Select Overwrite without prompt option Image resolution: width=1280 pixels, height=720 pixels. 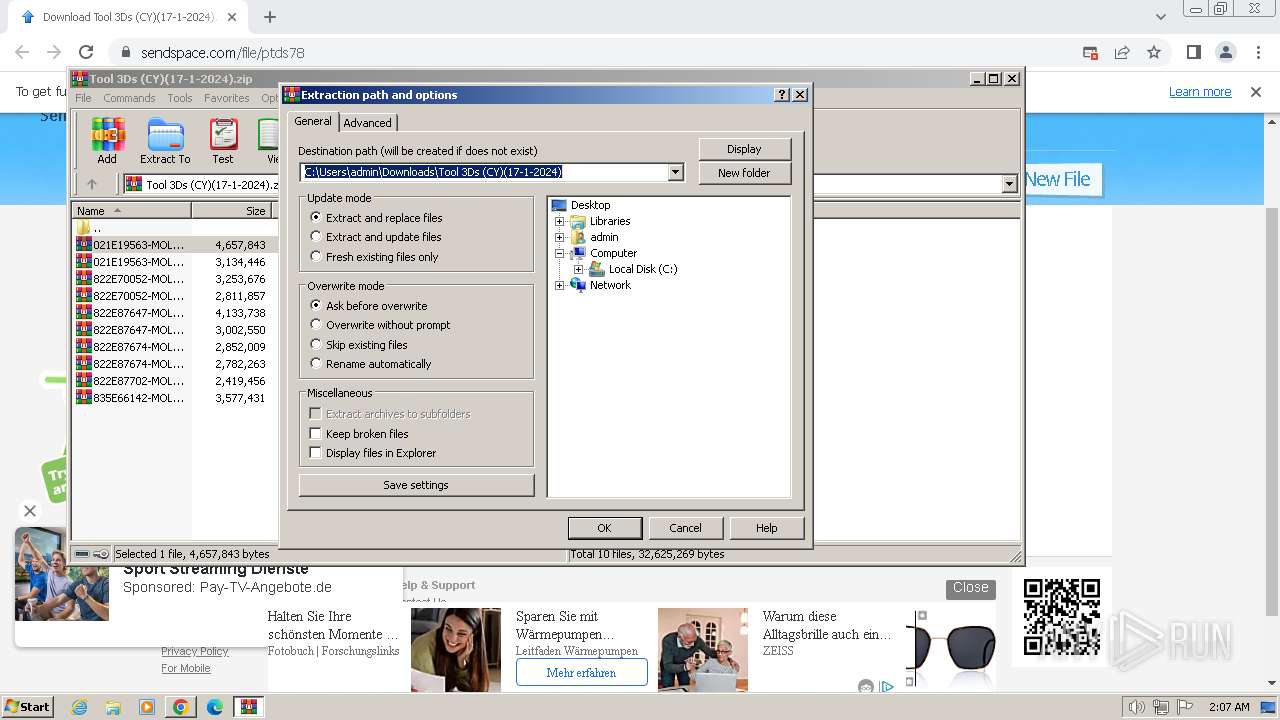[380, 325]
